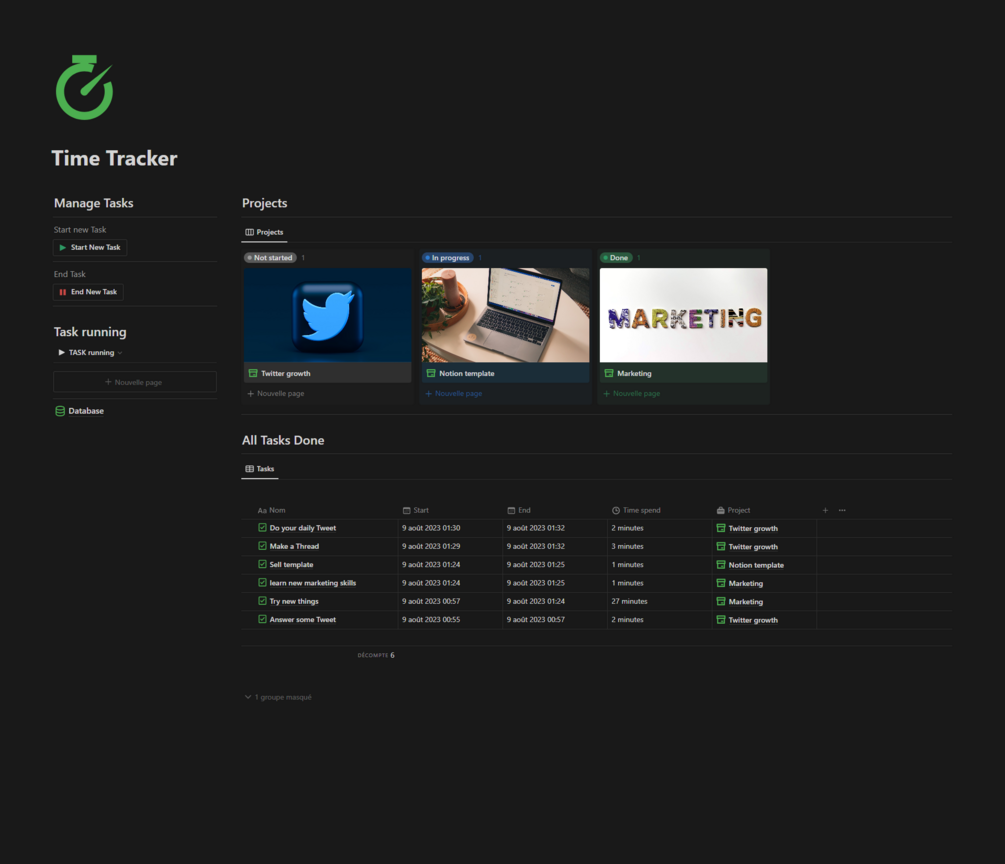
Task: Click the Time spend clock icon
Action: 615,510
